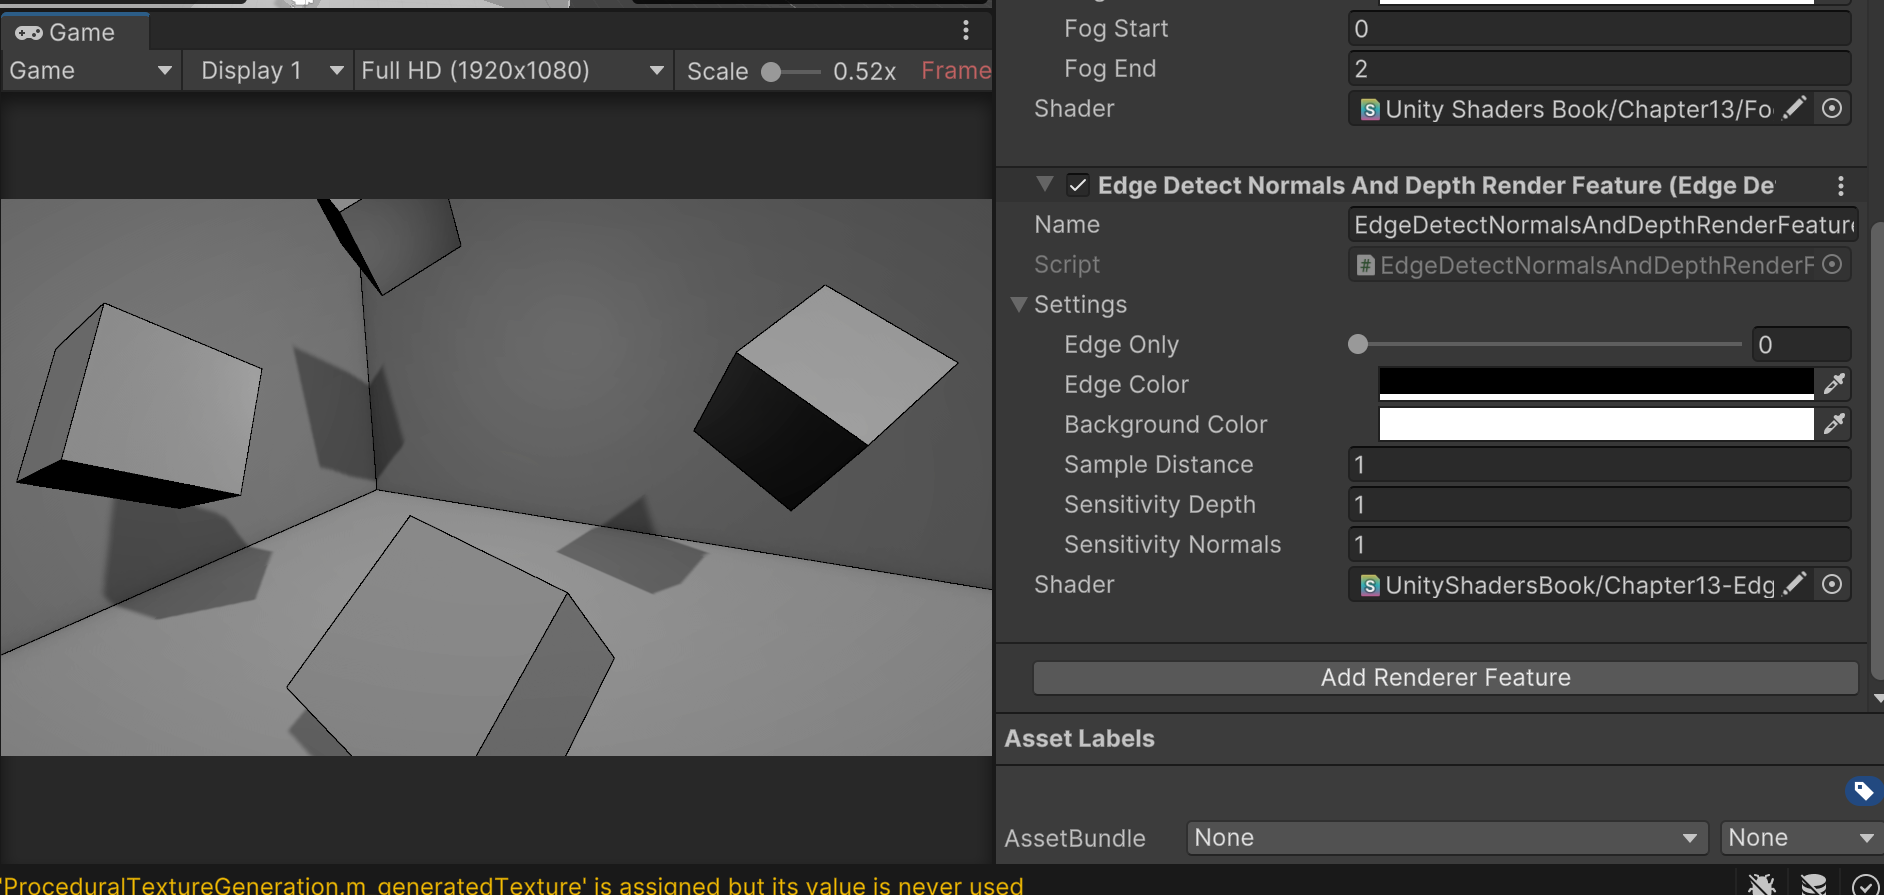Open object picker for edge detect Shader

click(1831, 584)
